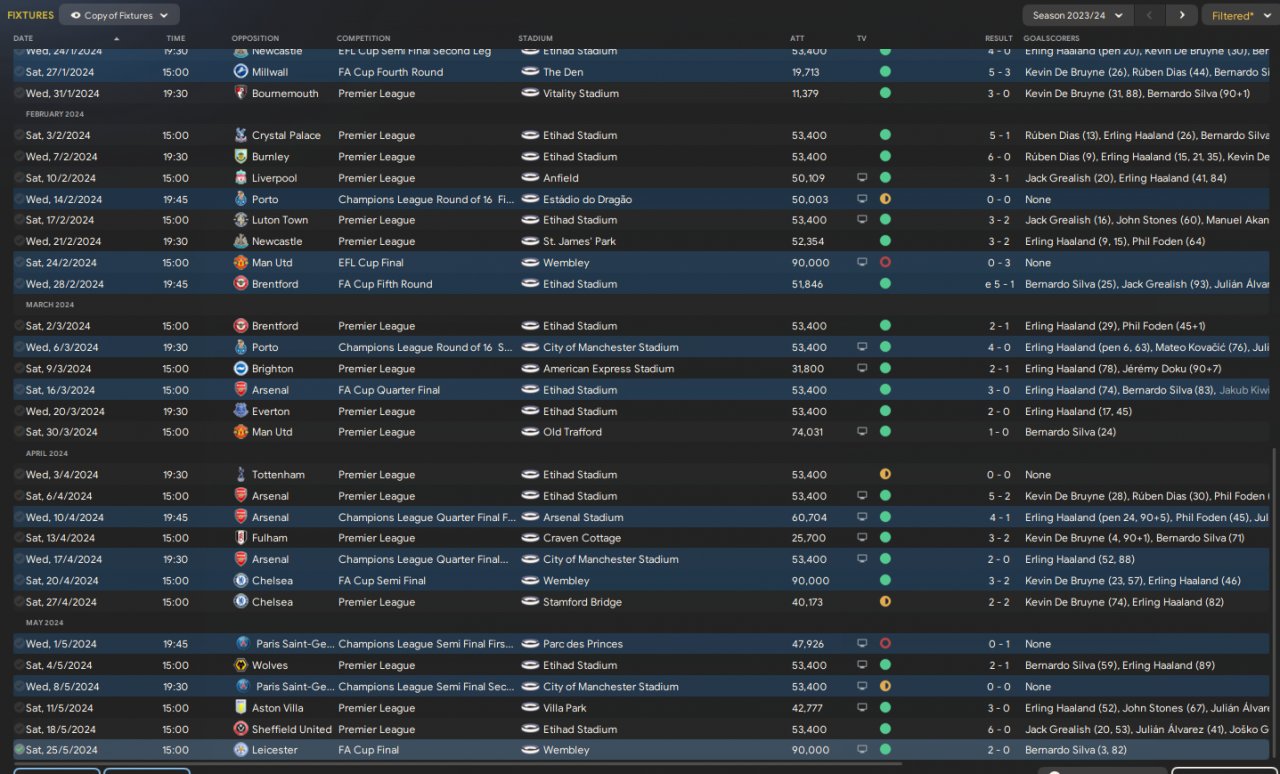The image size is (1280, 774).
Task: Click the stadium icon beside Villa Park
Action: [530, 708]
